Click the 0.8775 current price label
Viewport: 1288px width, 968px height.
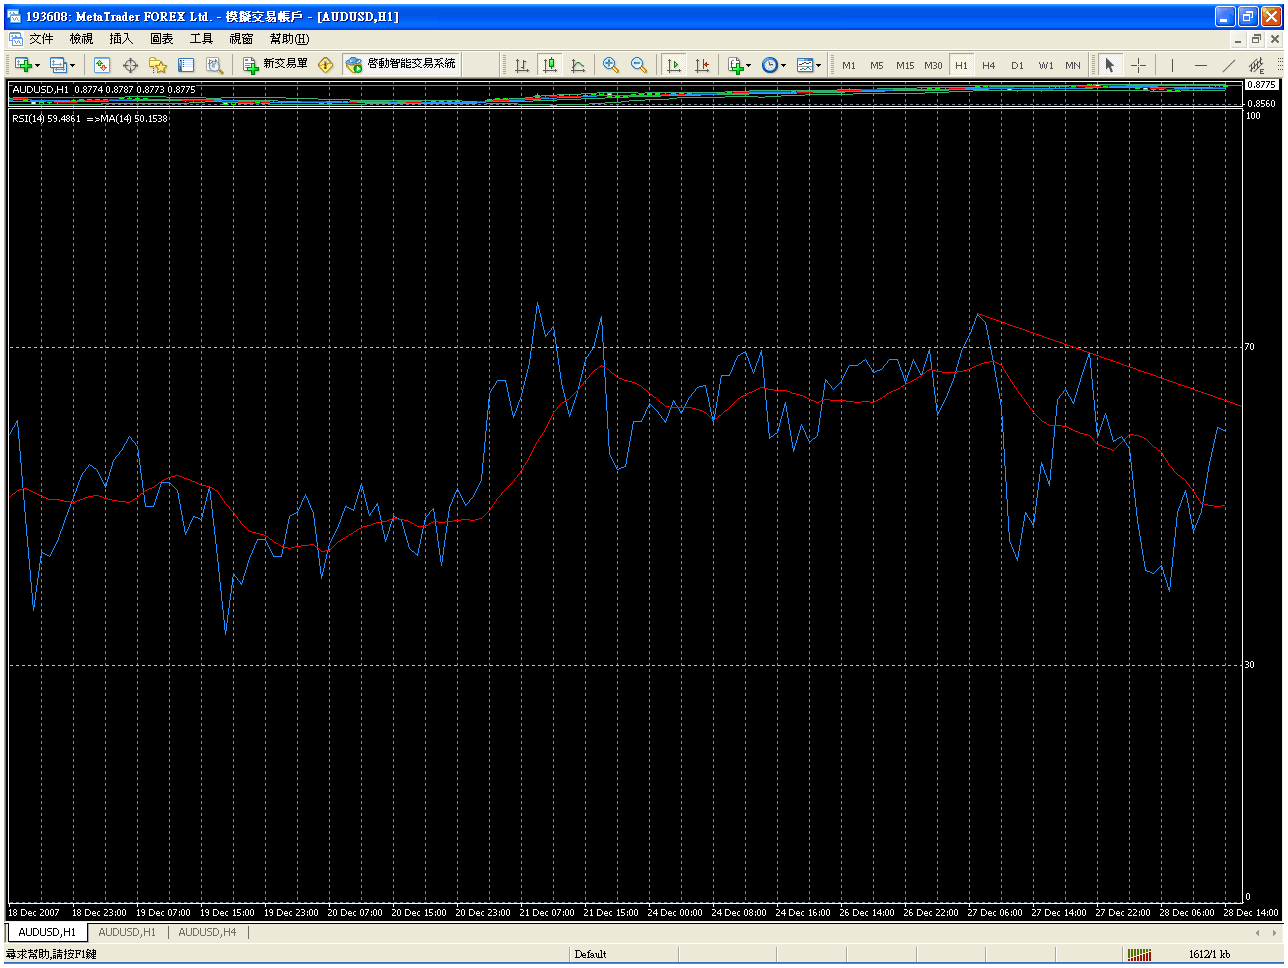[1261, 85]
